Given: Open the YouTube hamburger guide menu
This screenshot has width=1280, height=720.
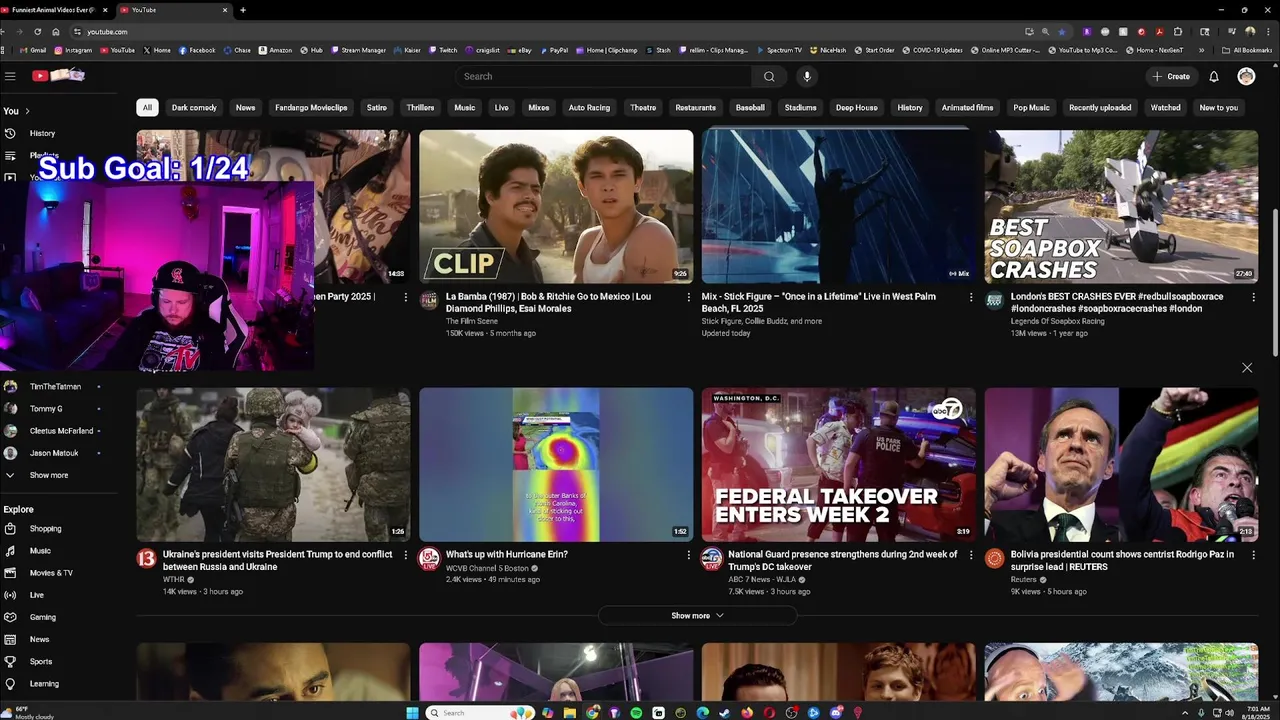Looking at the screenshot, I should click(10, 76).
